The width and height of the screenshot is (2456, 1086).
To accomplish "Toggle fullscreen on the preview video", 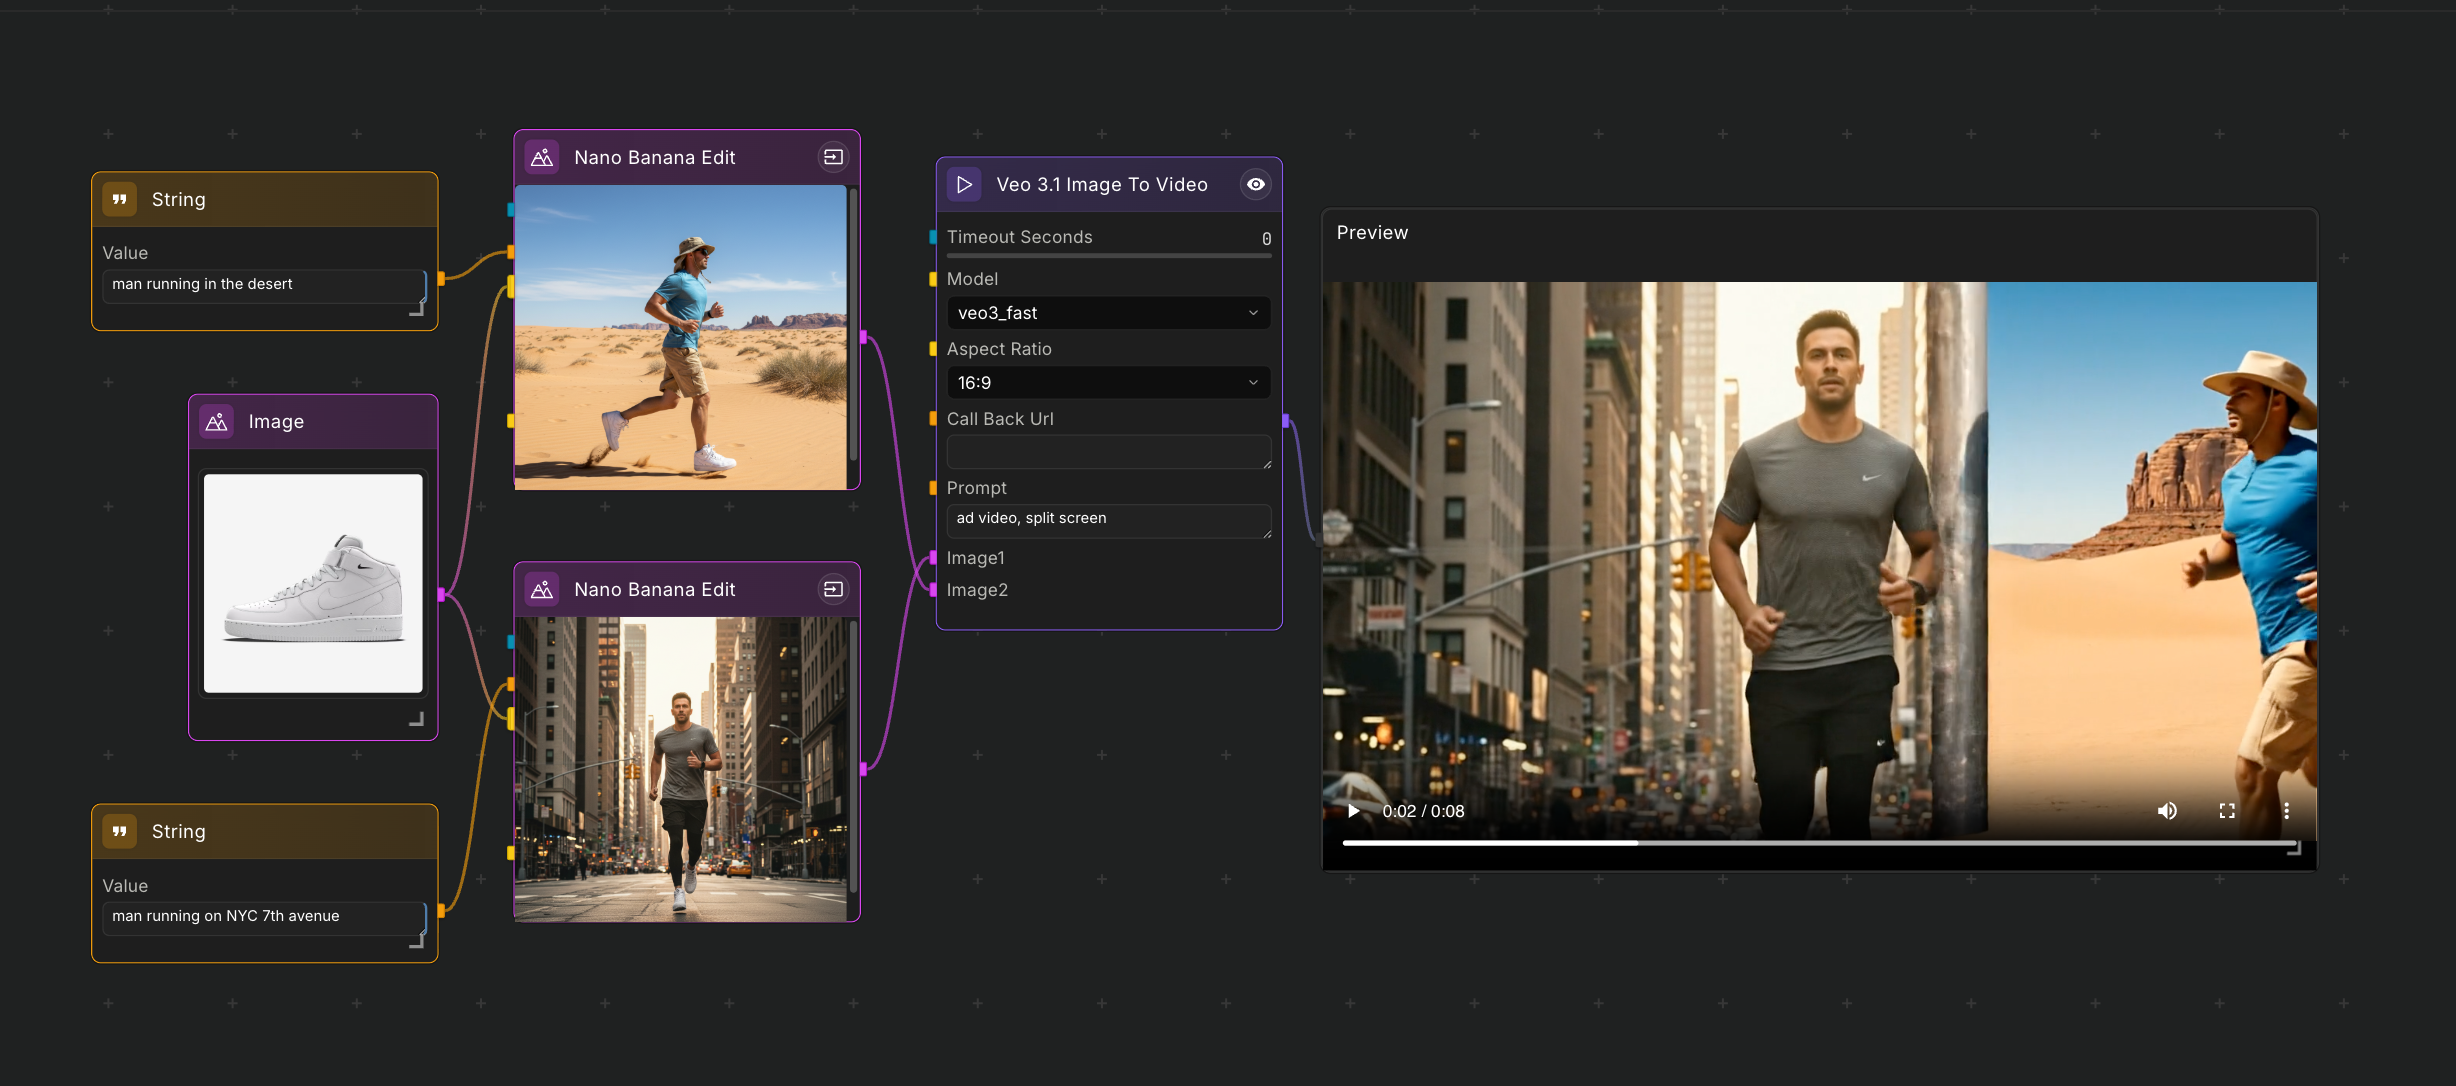I will (2227, 811).
